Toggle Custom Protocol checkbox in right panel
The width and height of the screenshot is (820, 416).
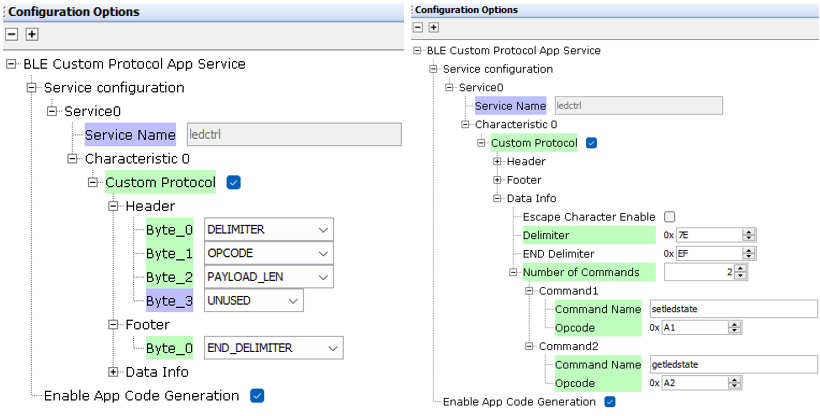click(591, 143)
